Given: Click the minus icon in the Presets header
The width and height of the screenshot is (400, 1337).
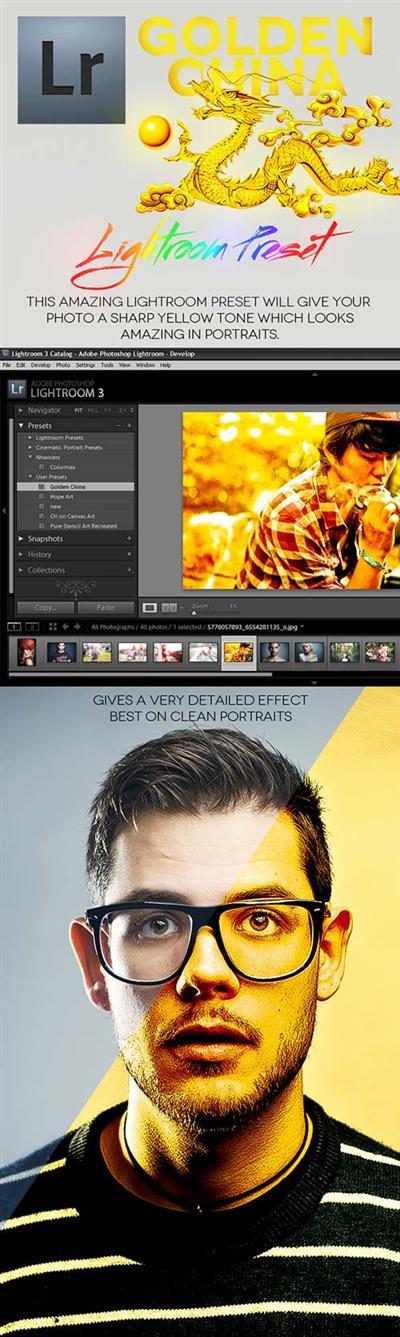Looking at the screenshot, I should 117,425.
